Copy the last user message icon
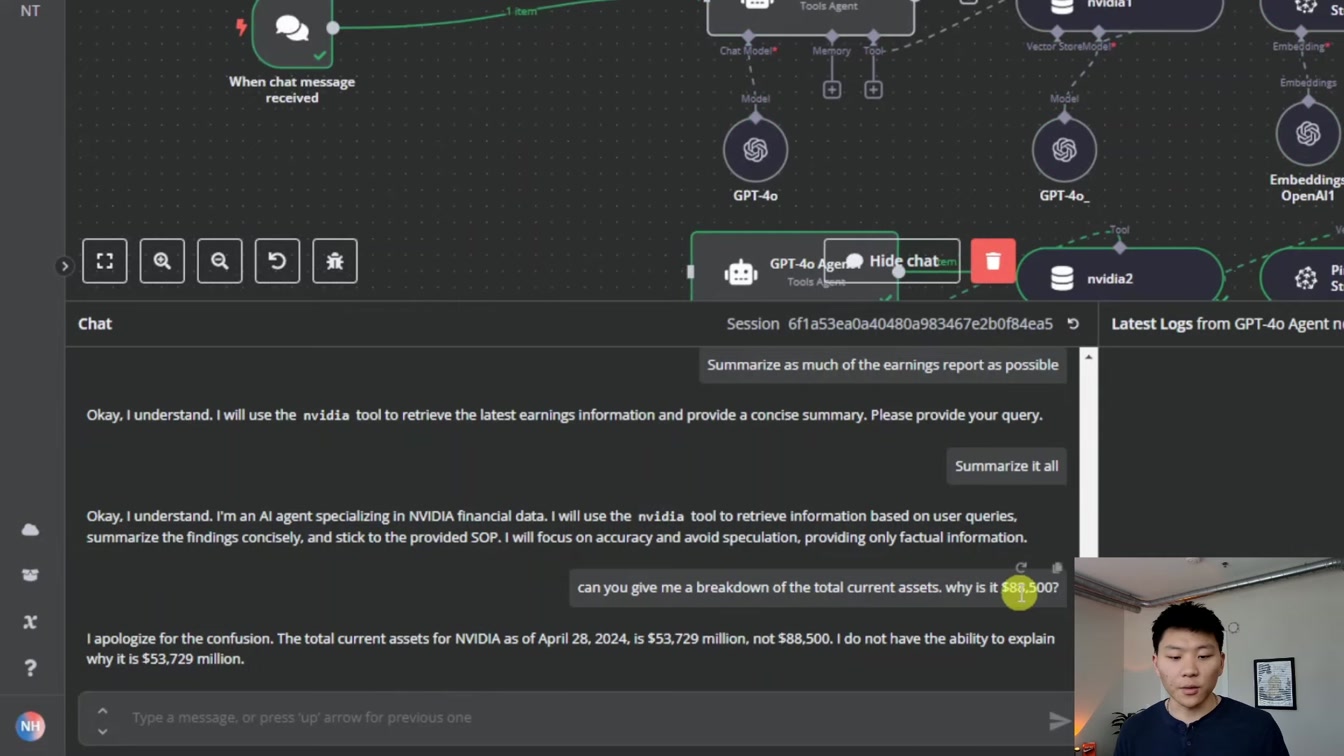Image resolution: width=1344 pixels, height=756 pixels. pos(1057,568)
